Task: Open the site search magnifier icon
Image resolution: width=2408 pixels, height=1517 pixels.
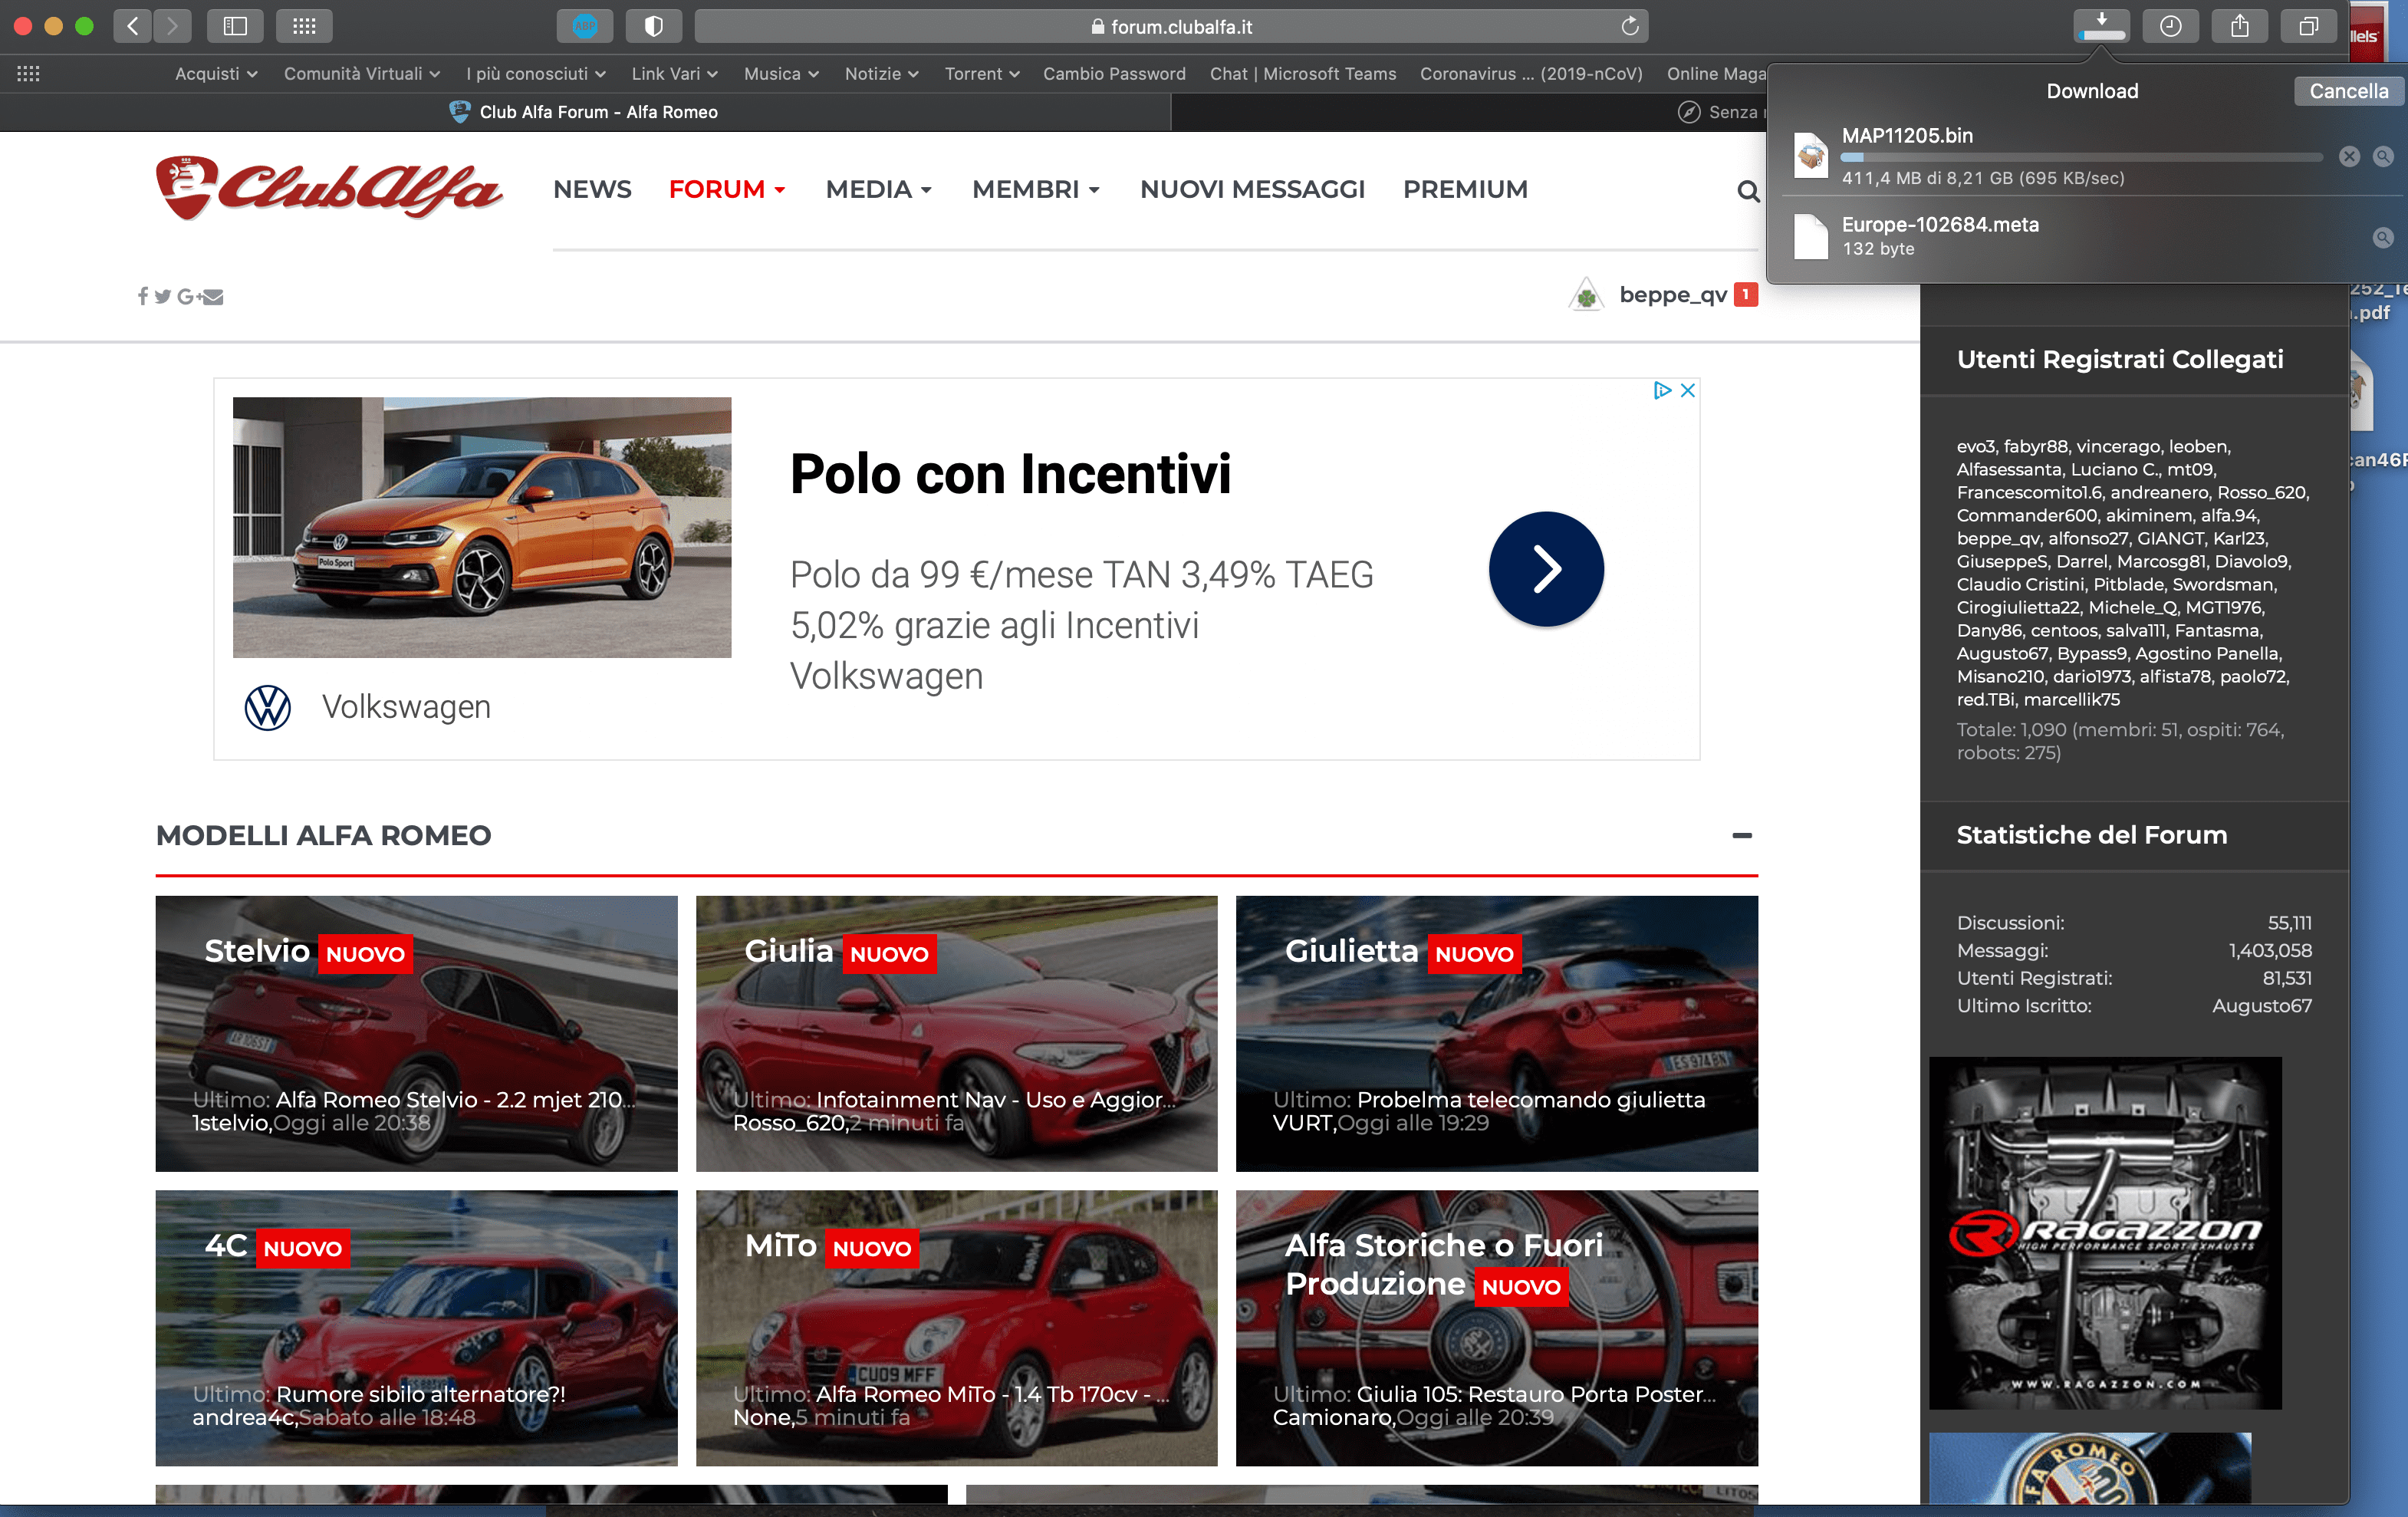Action: click(x=1748, y=191)
